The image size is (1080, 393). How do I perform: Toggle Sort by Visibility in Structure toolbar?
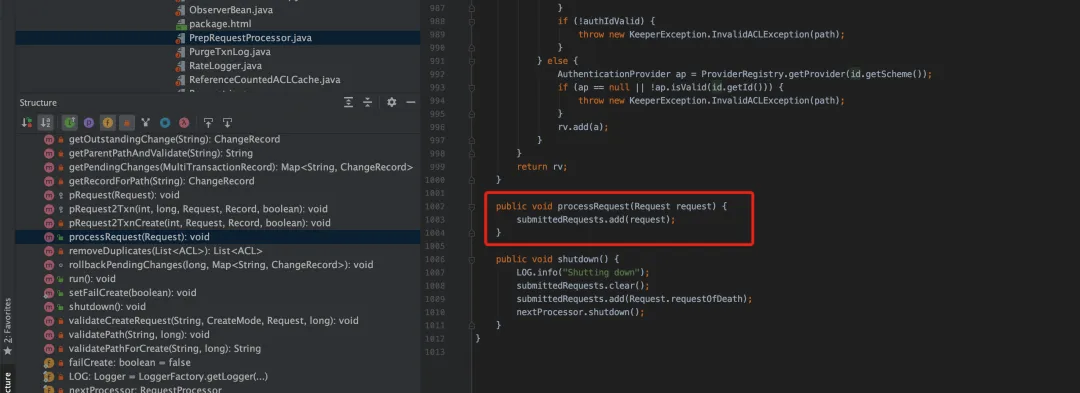coord(27,123)
